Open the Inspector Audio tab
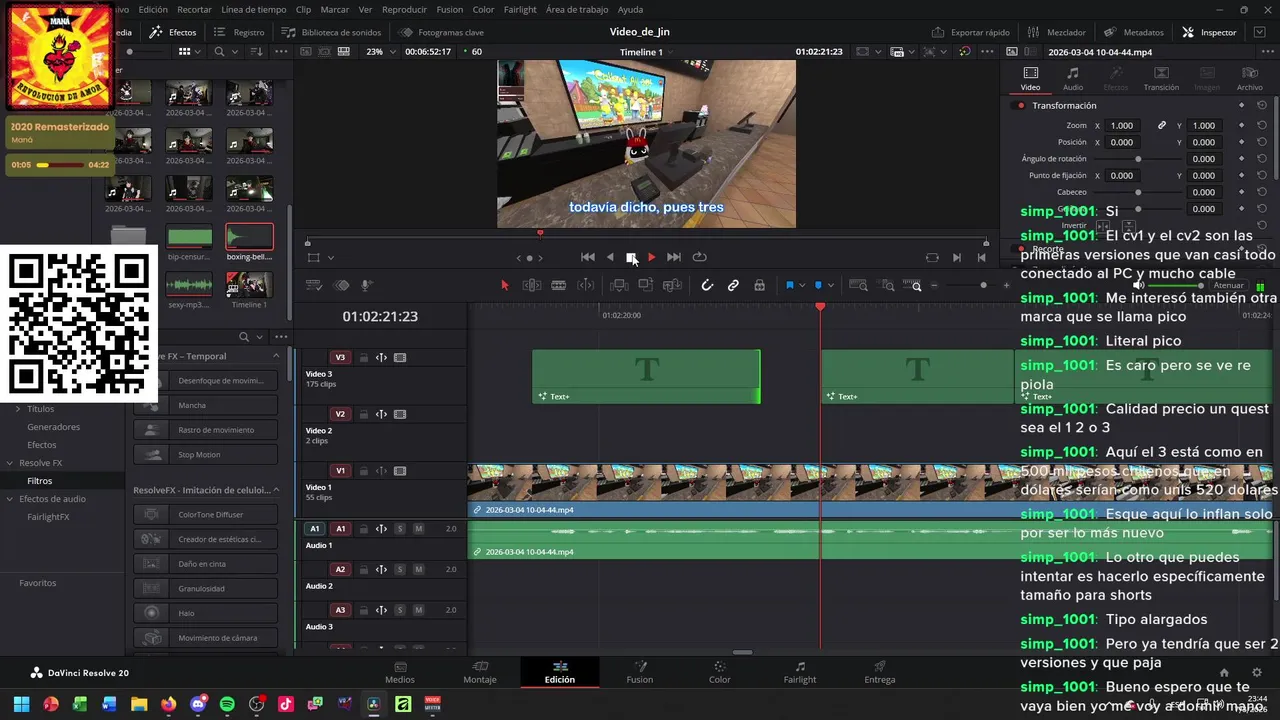The image size is (1280, 720). pos(1072,79)
